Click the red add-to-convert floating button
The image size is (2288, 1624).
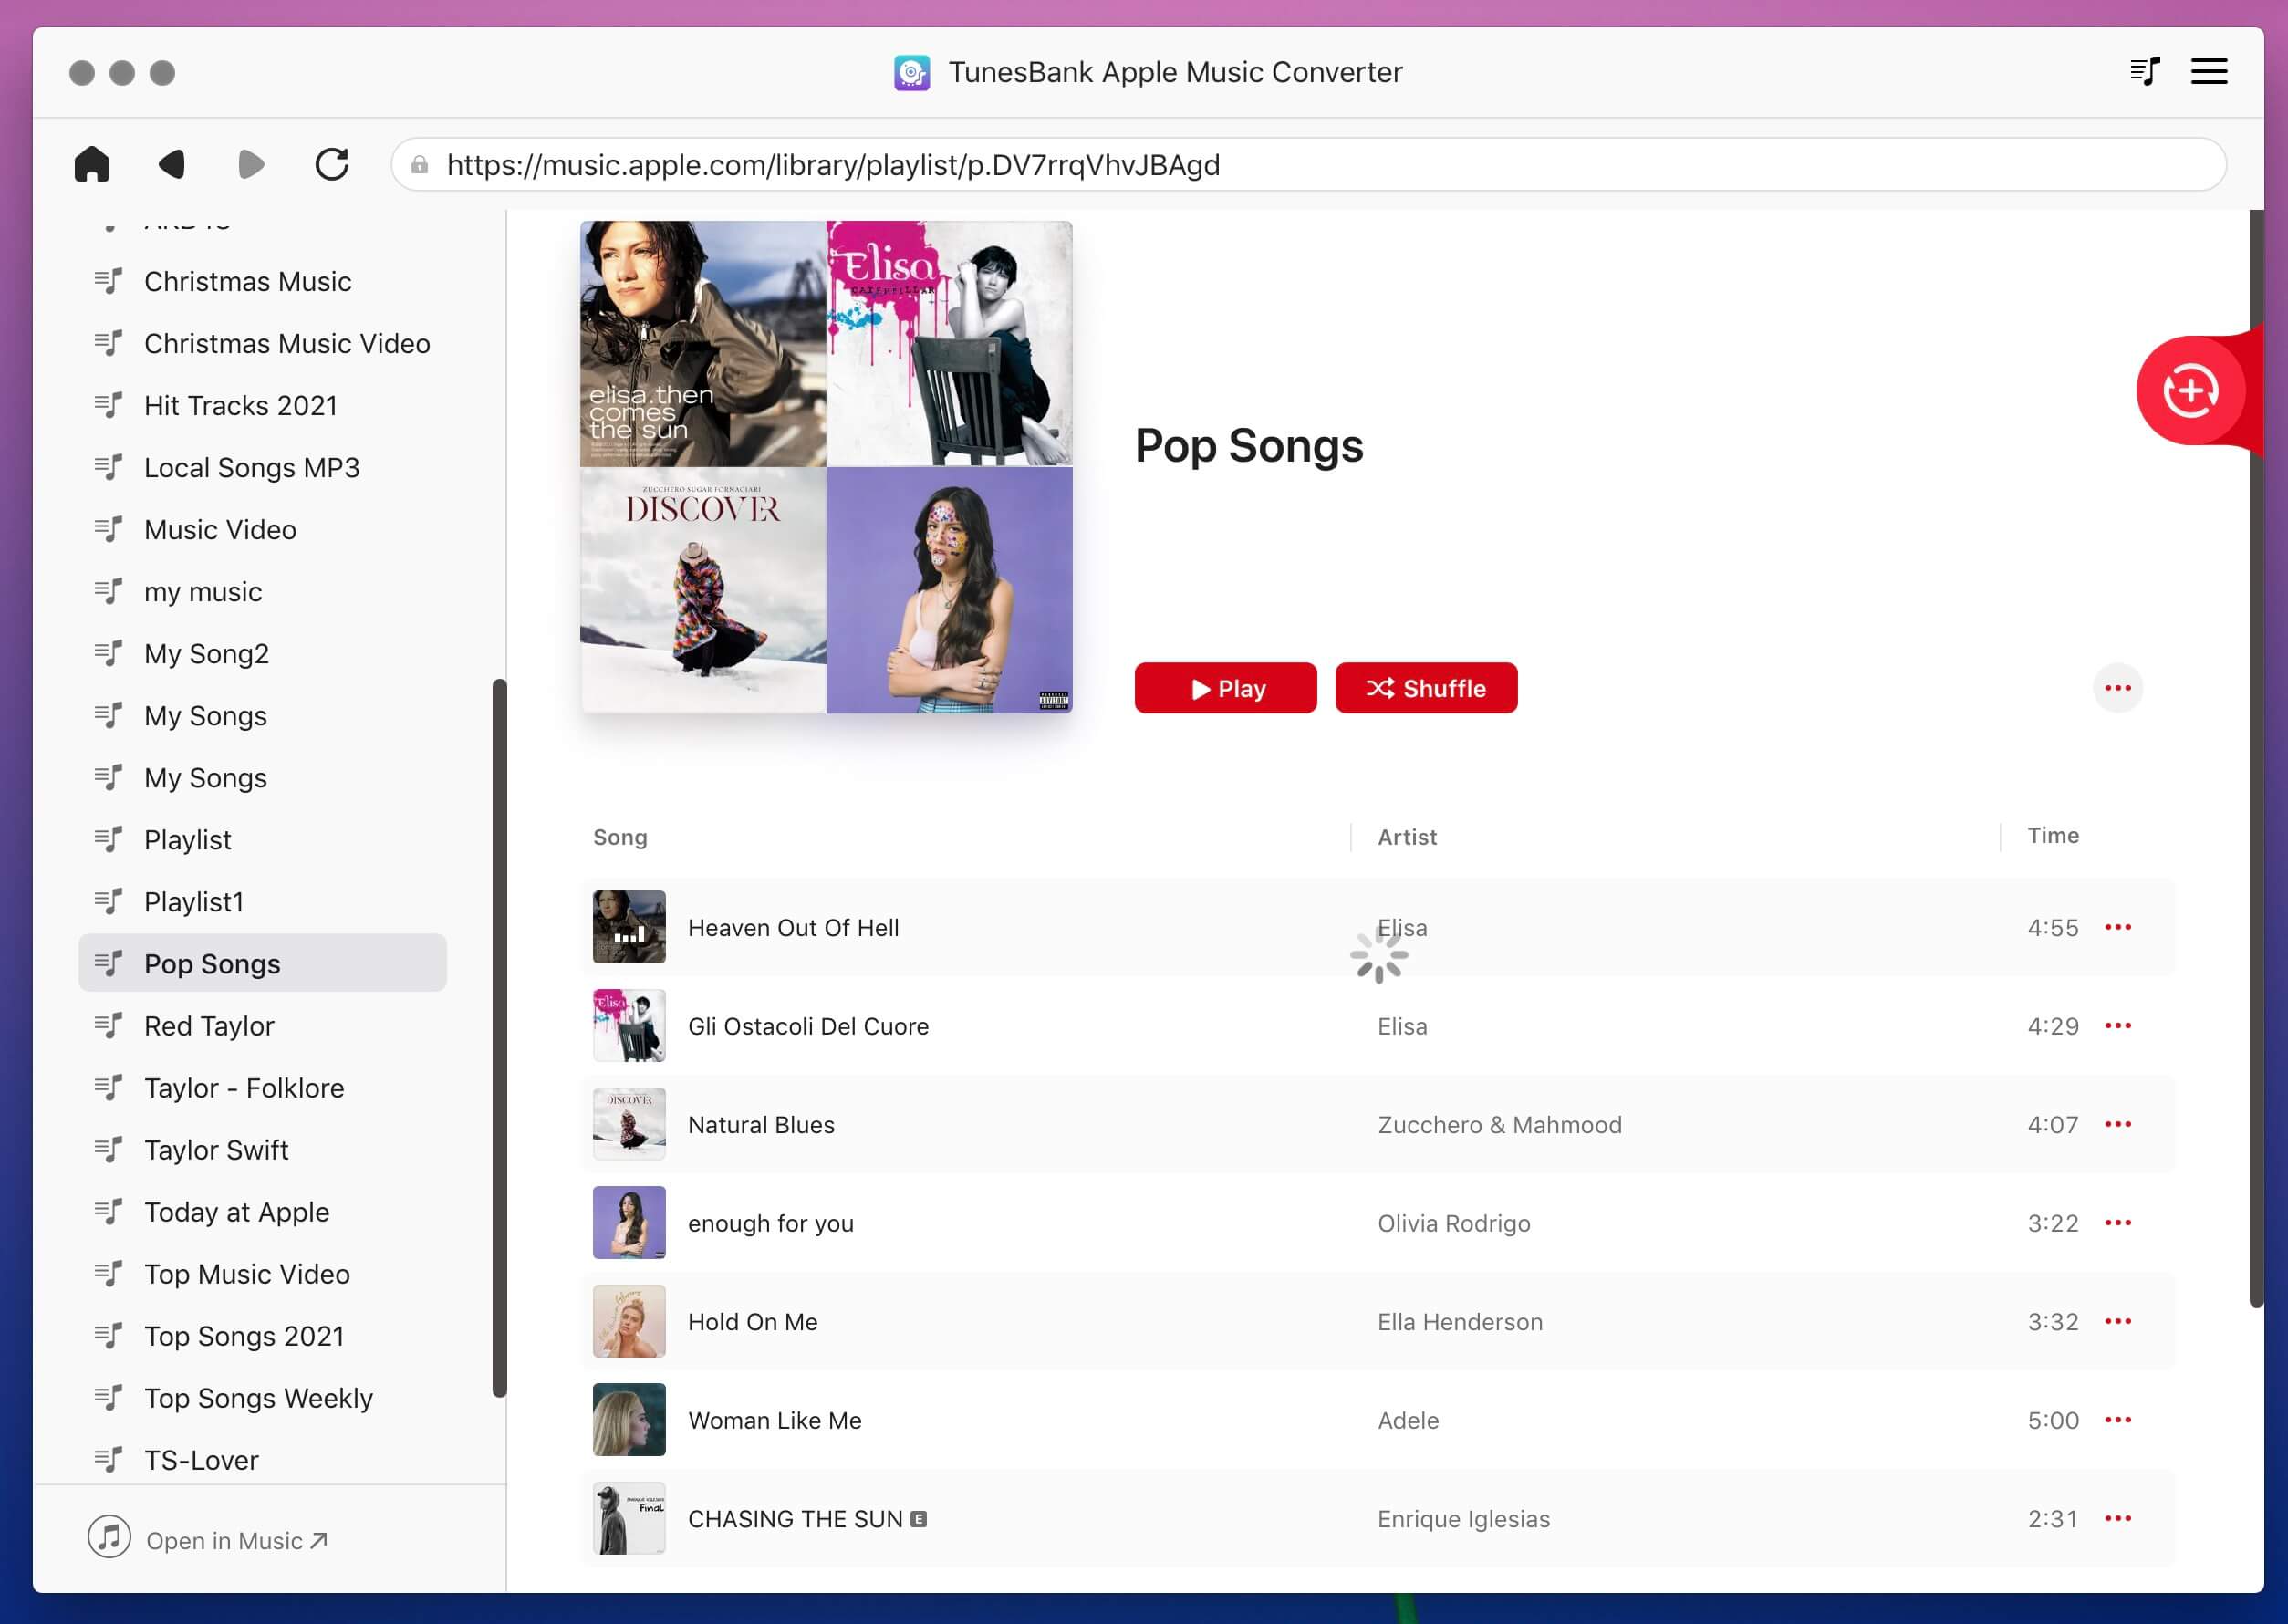[2191, 391]
